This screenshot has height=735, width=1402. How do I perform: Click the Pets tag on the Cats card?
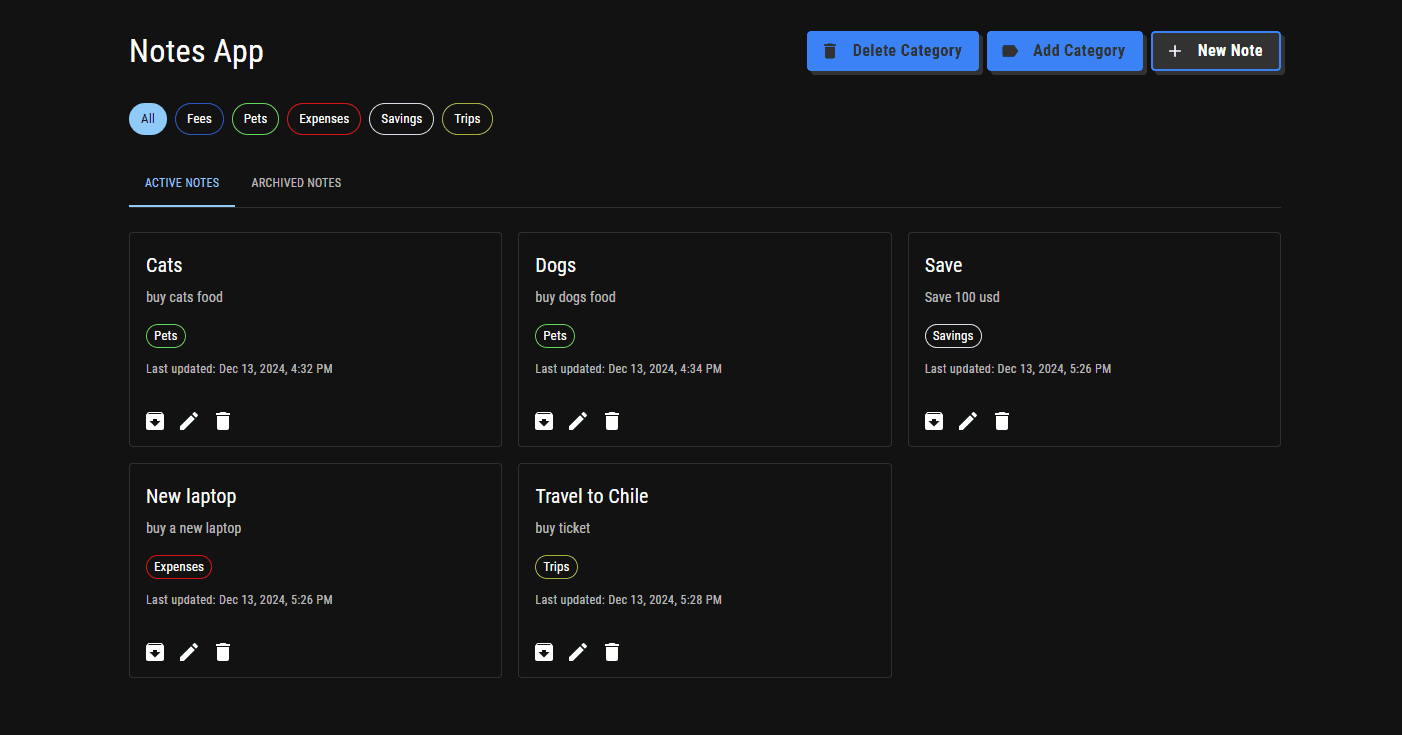165,335
